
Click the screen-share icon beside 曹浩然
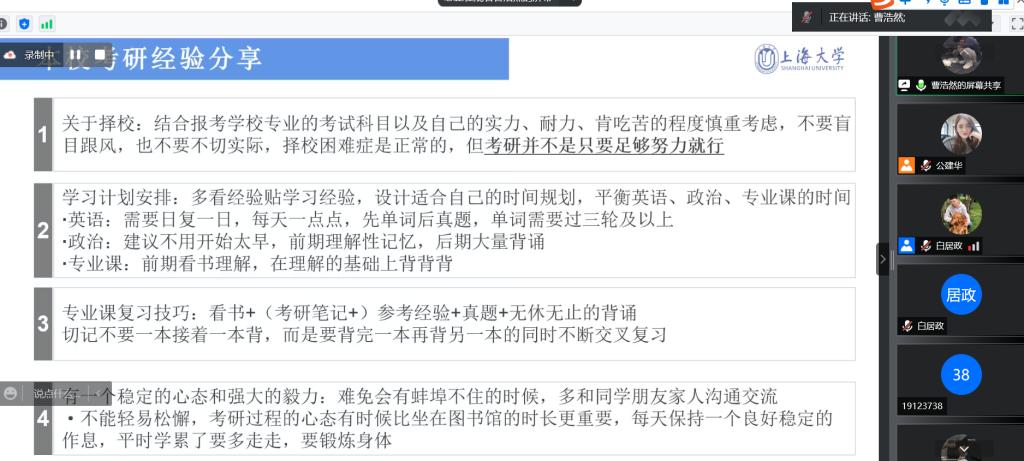point(904,85)
